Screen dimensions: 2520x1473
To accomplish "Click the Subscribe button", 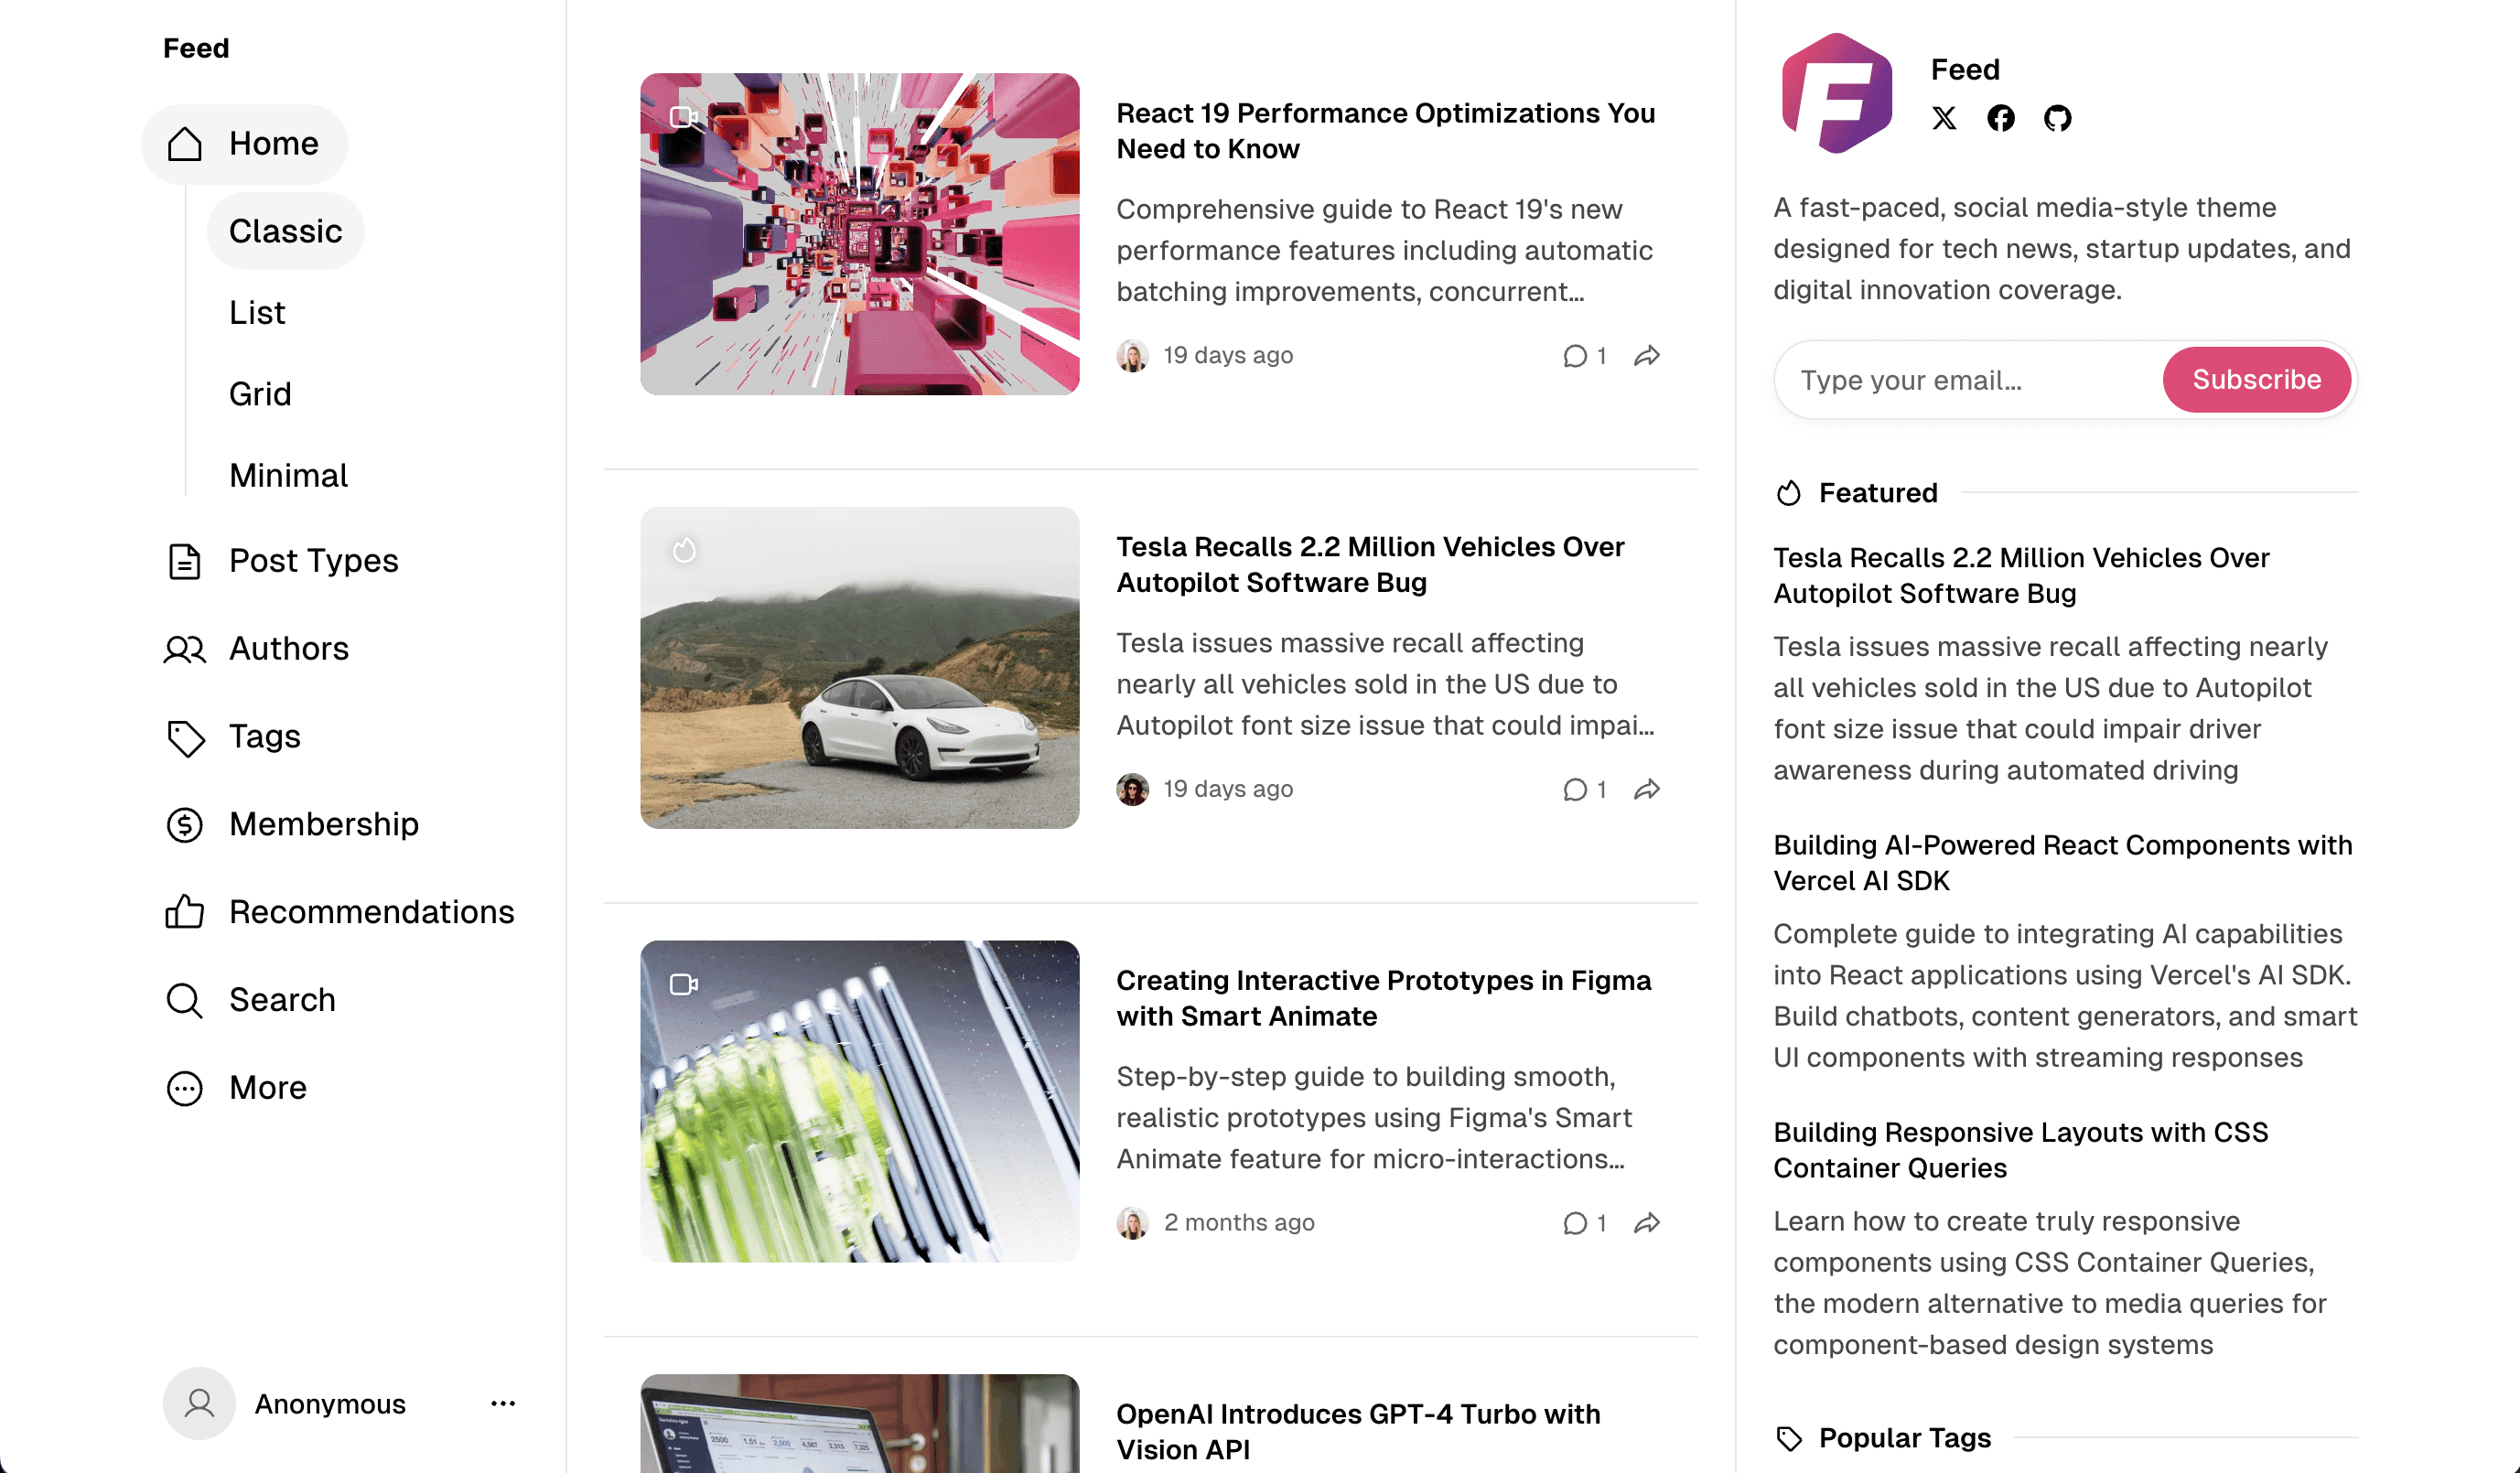I will [2256, 380].
